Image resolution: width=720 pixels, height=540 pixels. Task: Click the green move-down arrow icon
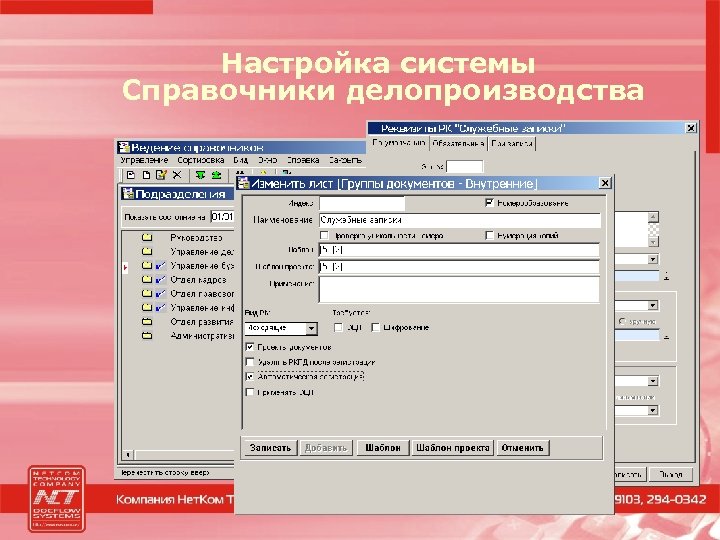(200, 175)
